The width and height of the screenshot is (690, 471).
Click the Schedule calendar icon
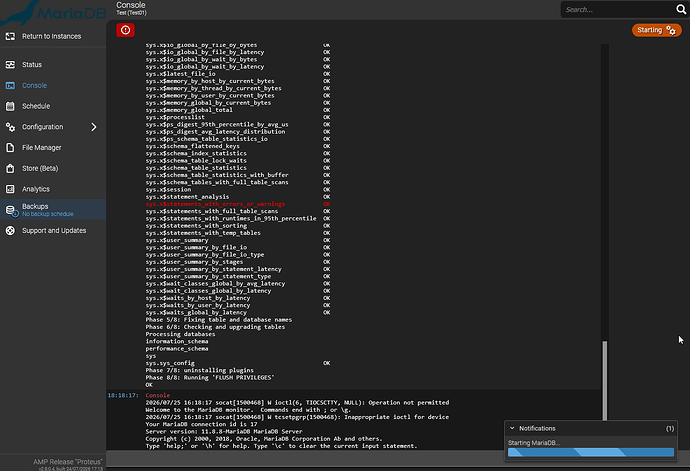click(x=10, y=106)
